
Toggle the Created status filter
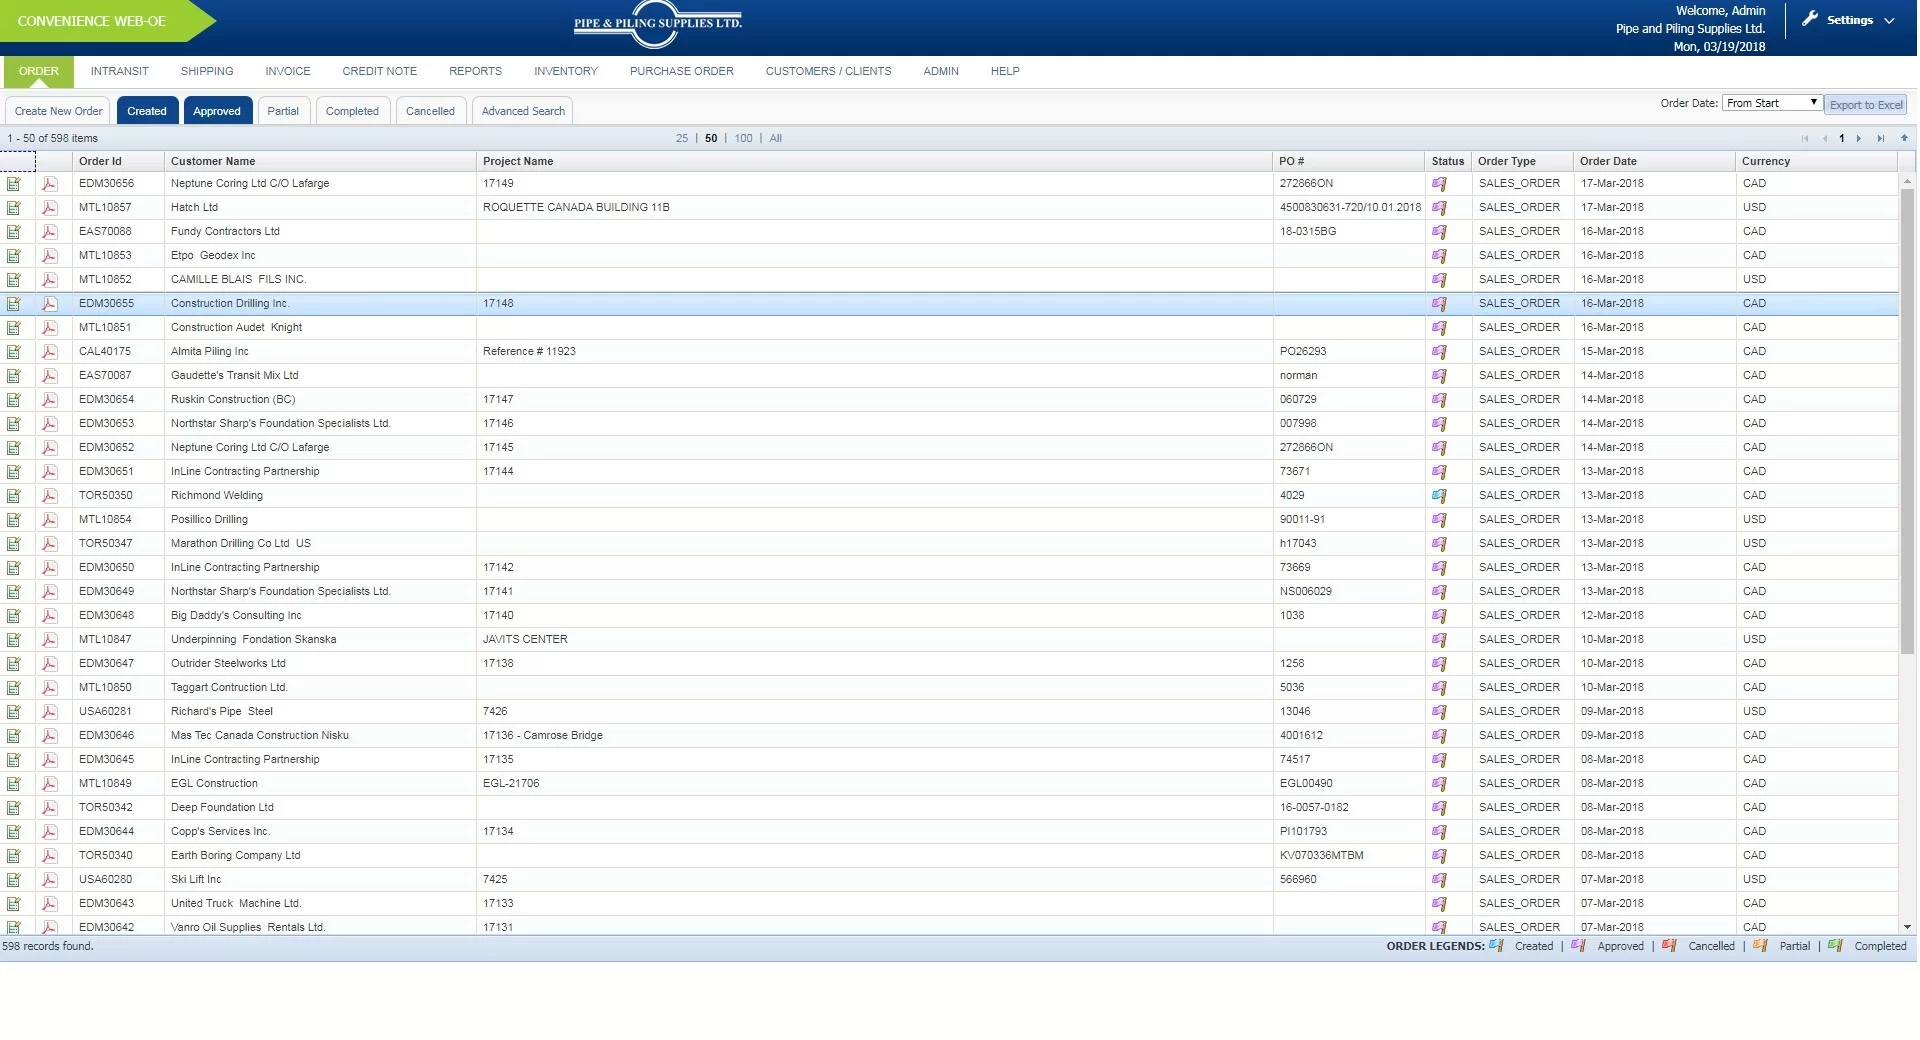tap(147, 111)
